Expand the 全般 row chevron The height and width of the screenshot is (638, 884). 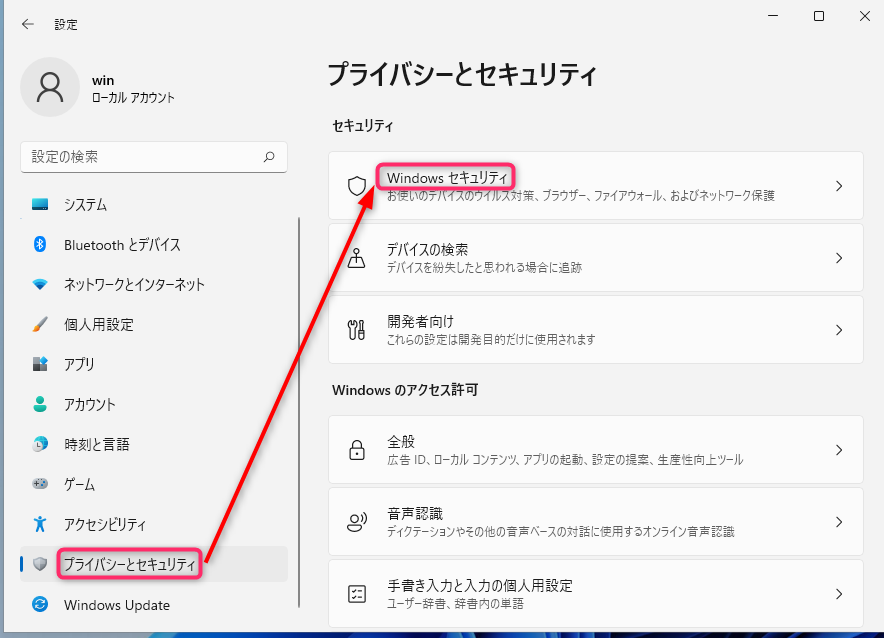[x=839, y=450]
